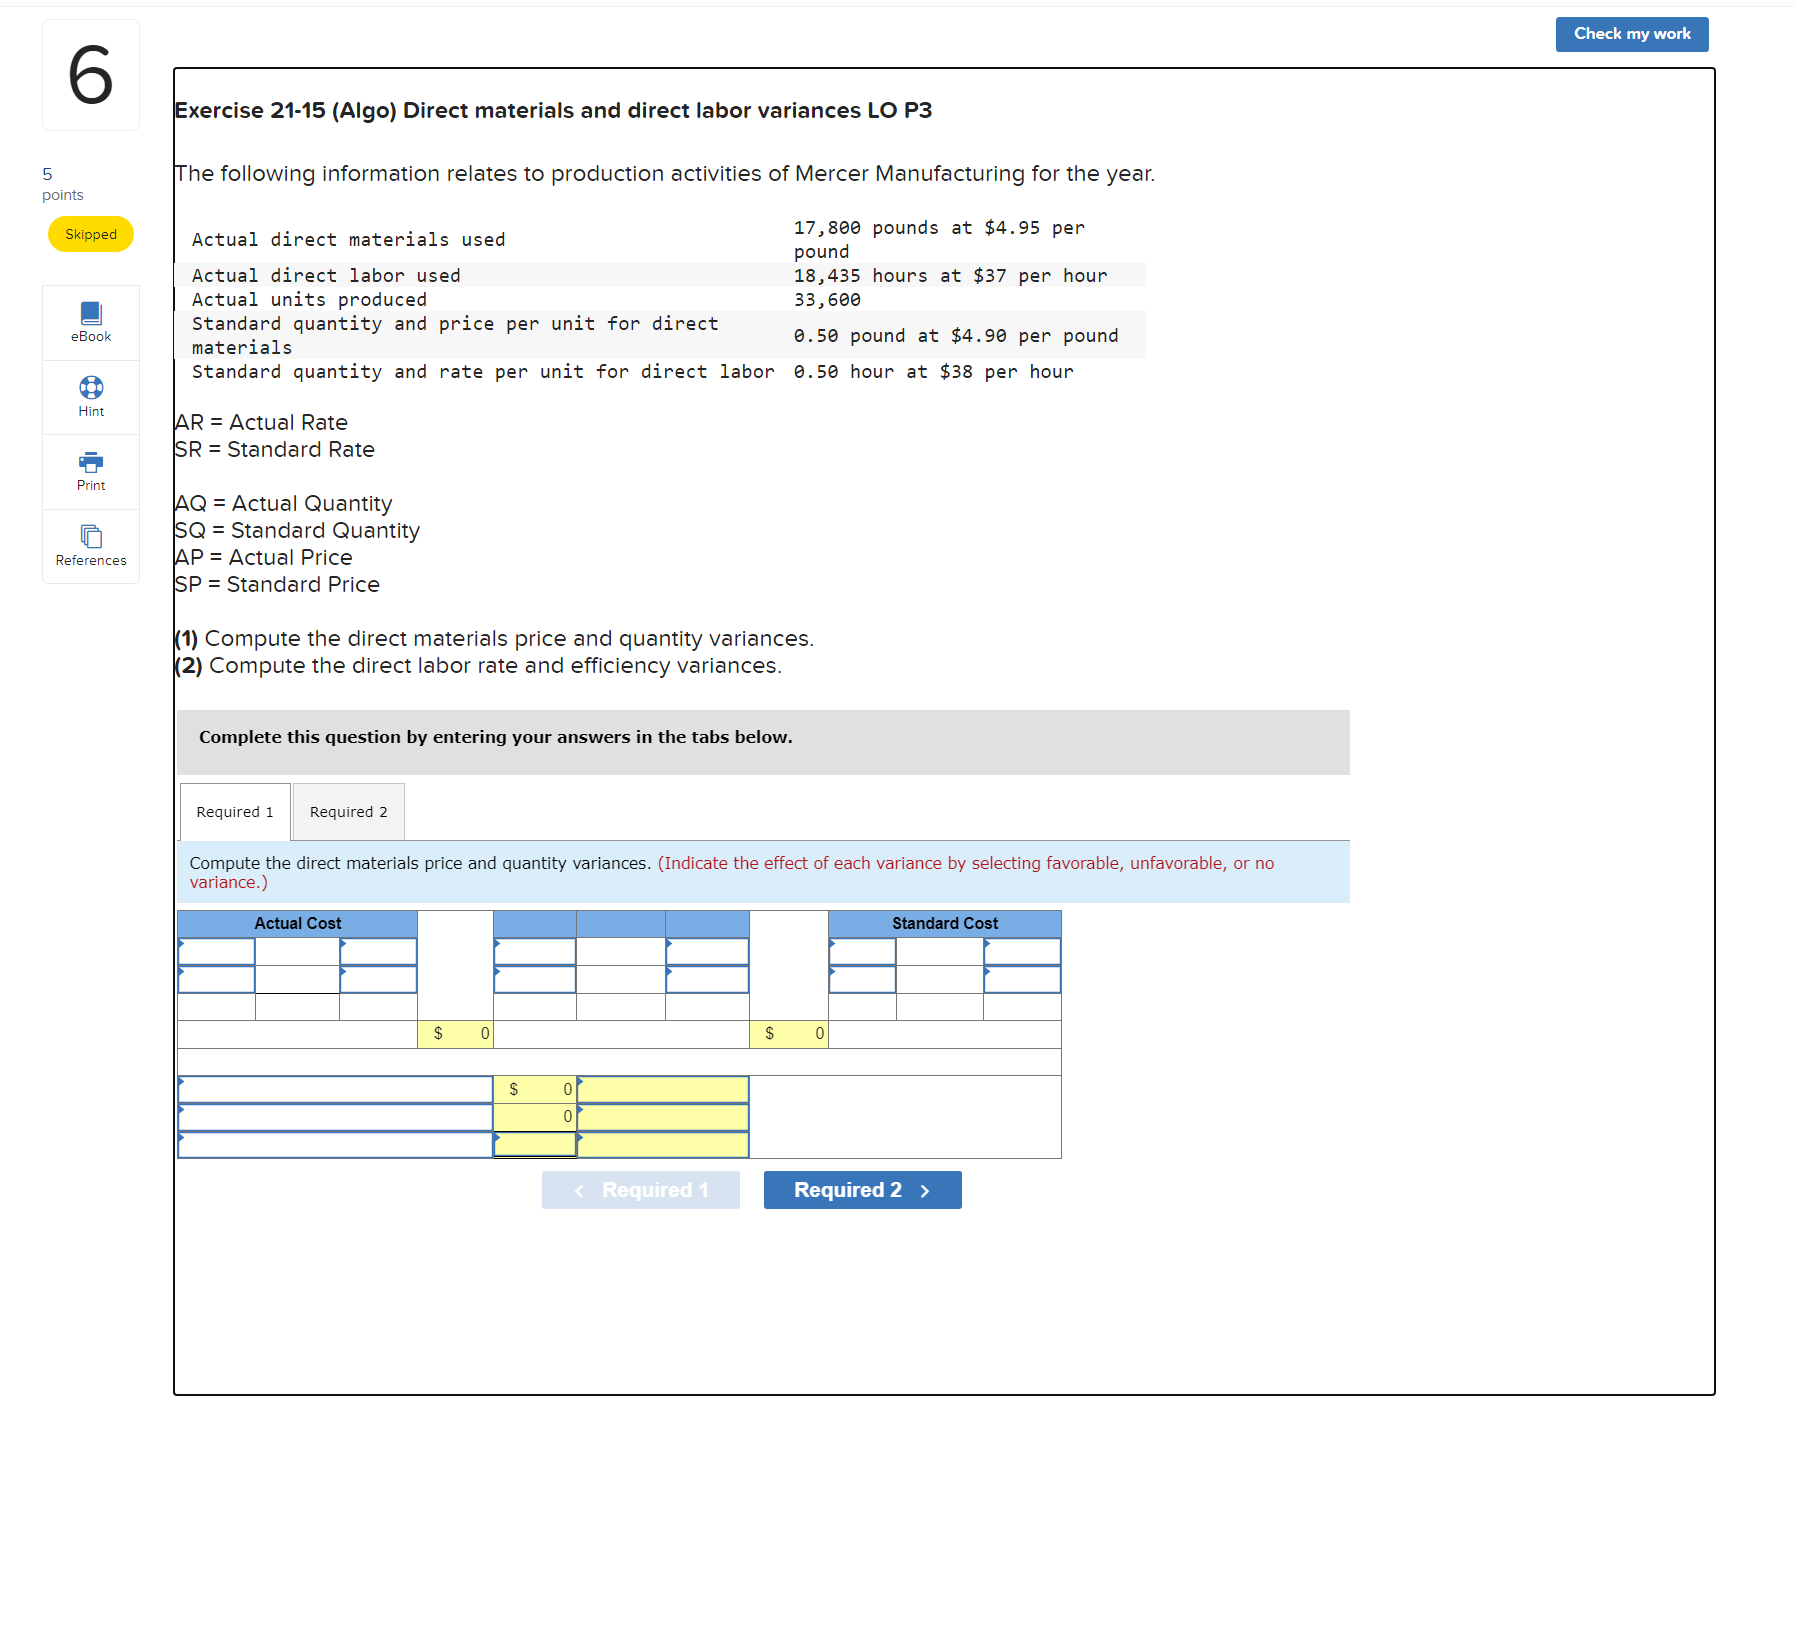Viewport: 1795px width, 1644px height.
Task: Select second variance name dropdown row
Action: coord(335,1117)
